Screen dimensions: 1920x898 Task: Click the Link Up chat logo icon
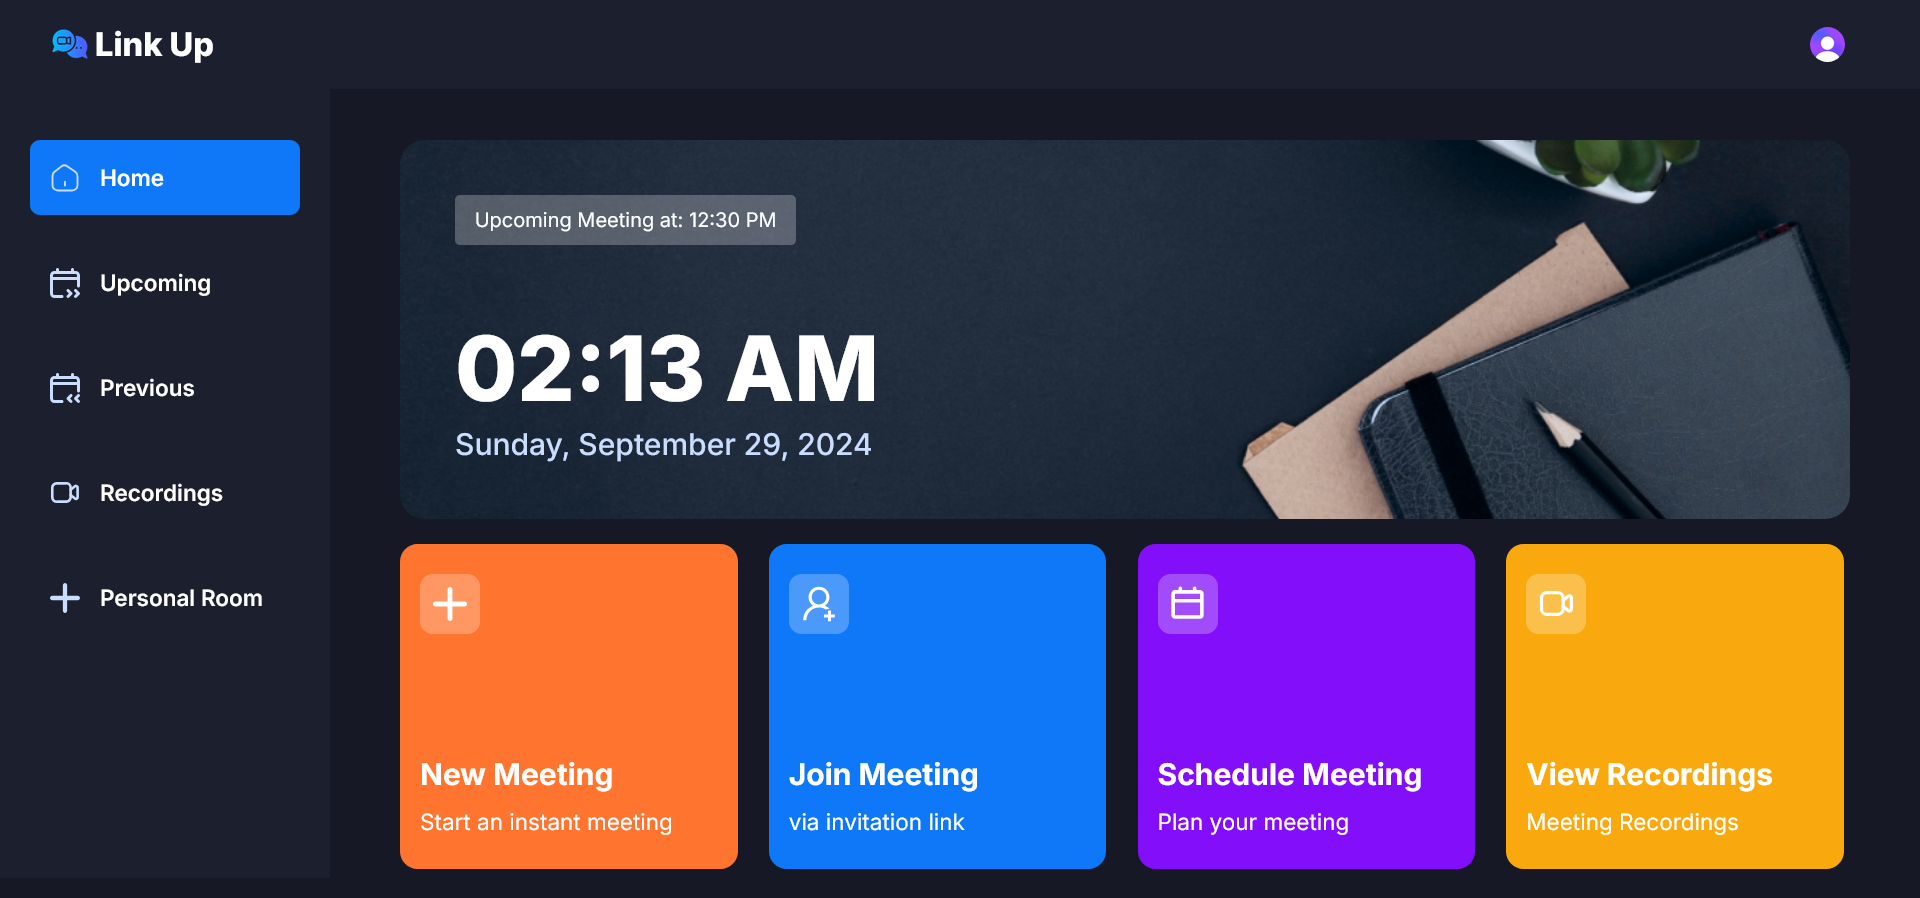click(69, 44)
